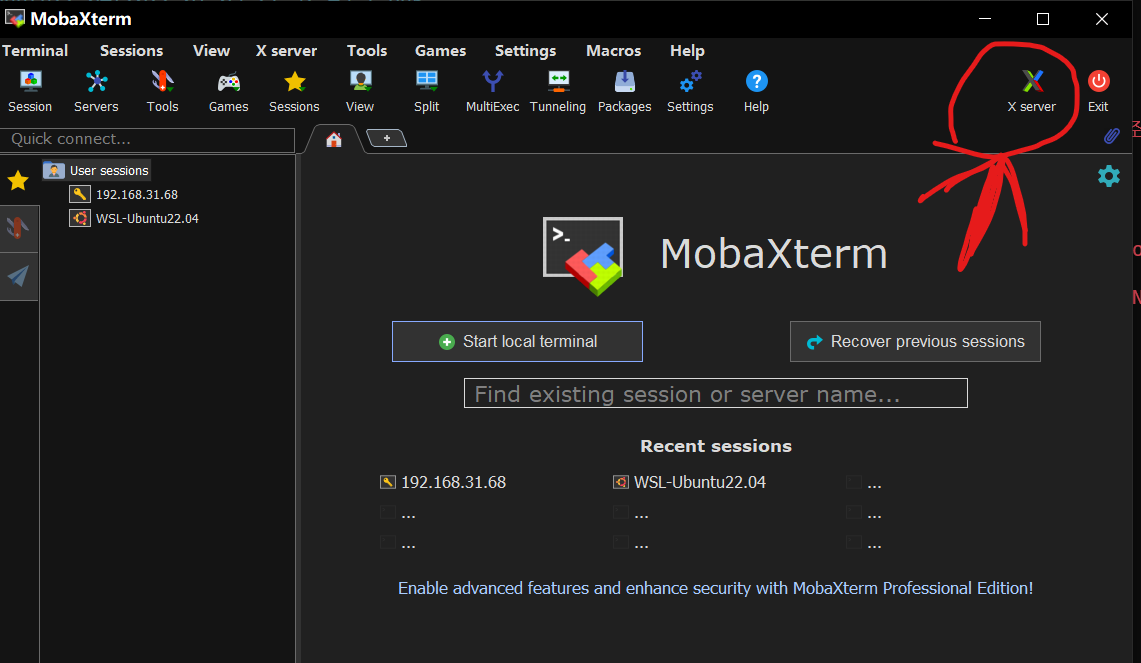Add a new tab with the plus button

(386, 138)
